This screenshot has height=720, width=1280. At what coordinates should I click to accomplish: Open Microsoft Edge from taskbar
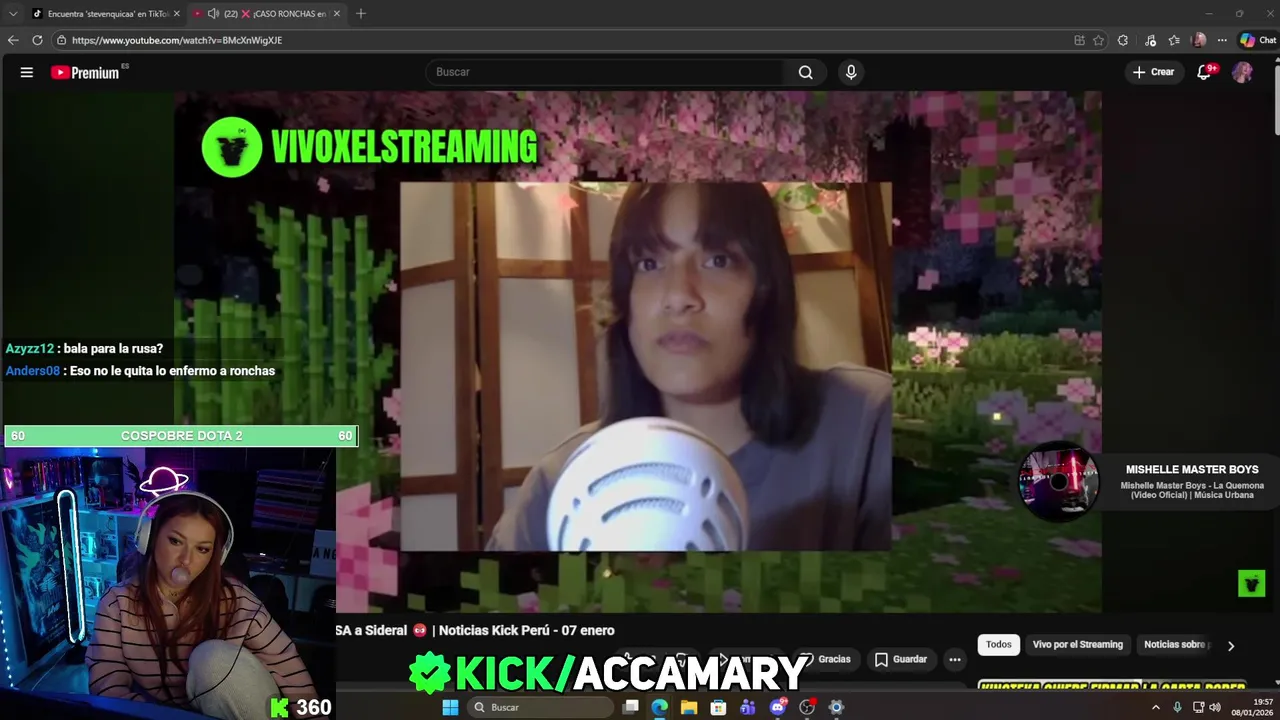(x=660, y=707)
